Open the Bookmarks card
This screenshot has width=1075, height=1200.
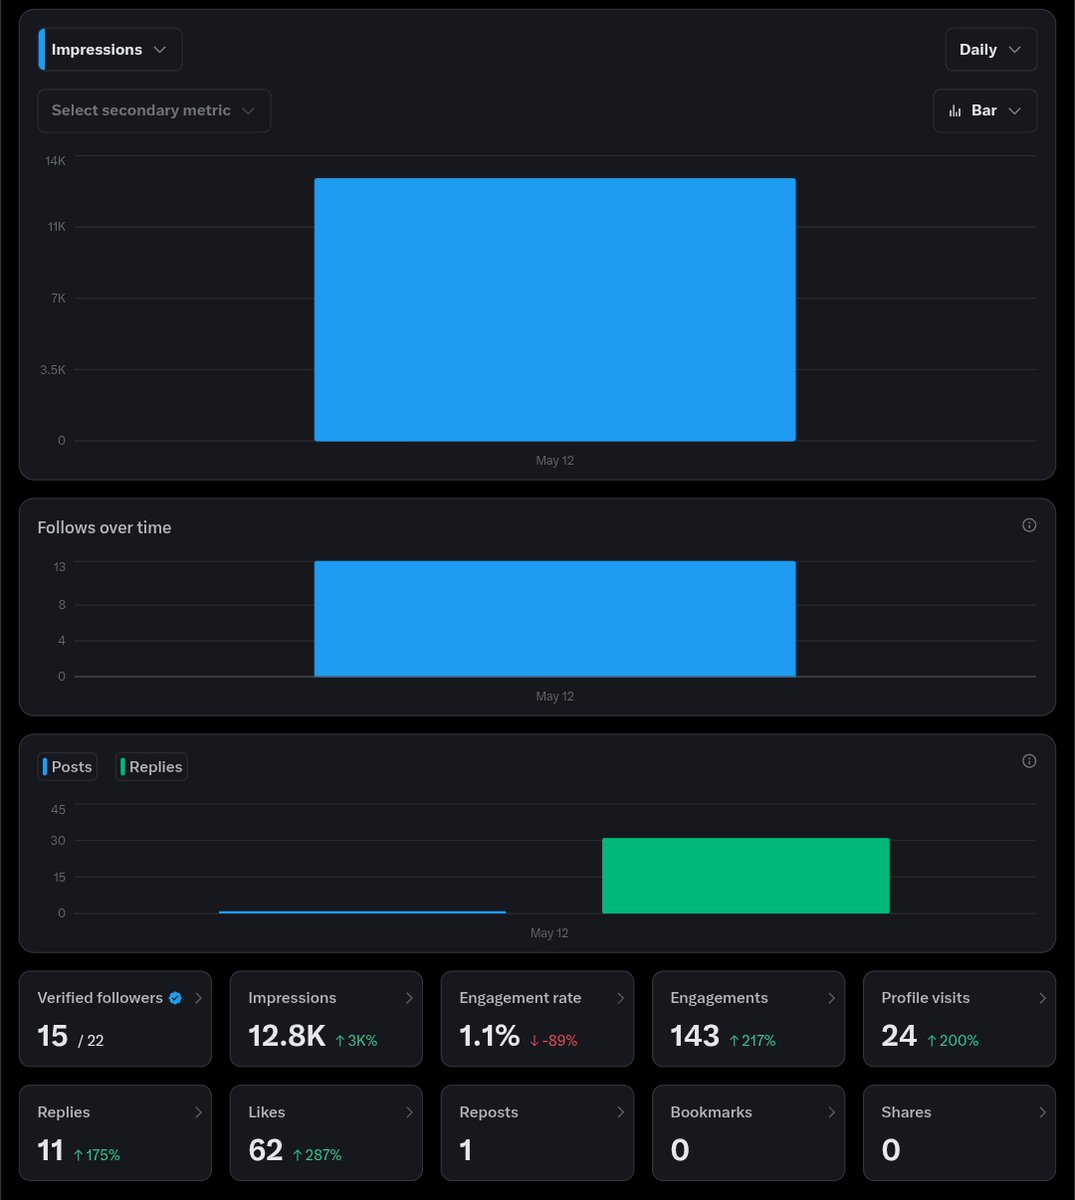(748, 1133)
